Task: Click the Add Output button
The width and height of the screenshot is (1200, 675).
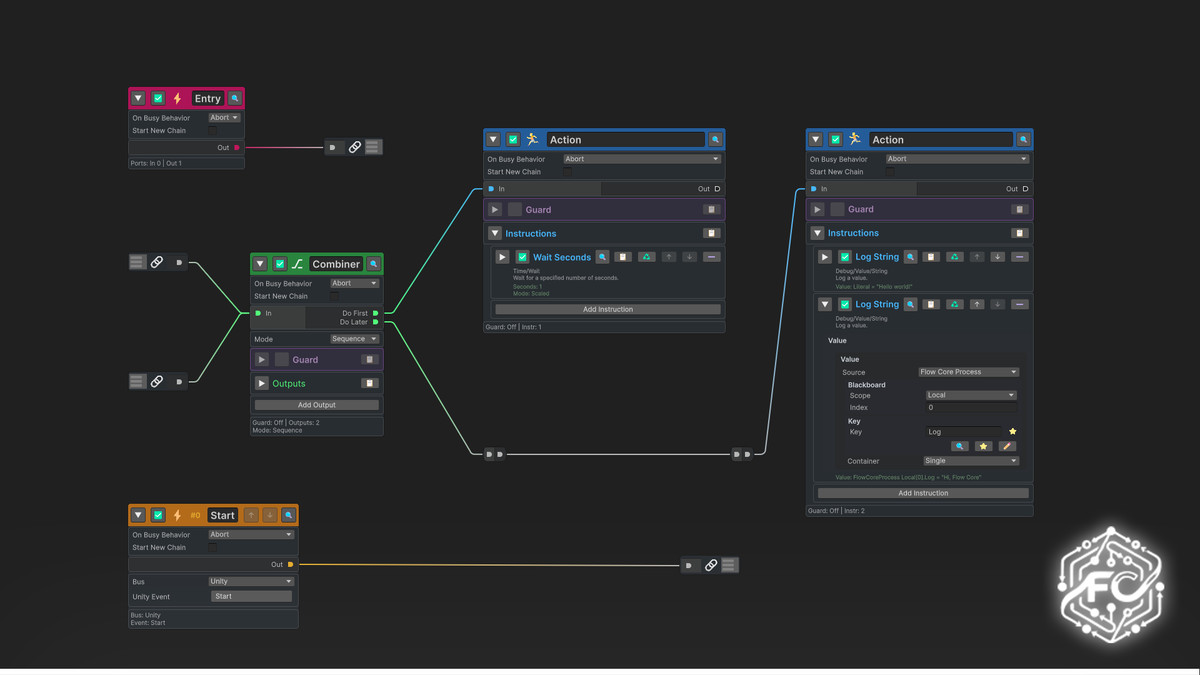Action: 316,405
